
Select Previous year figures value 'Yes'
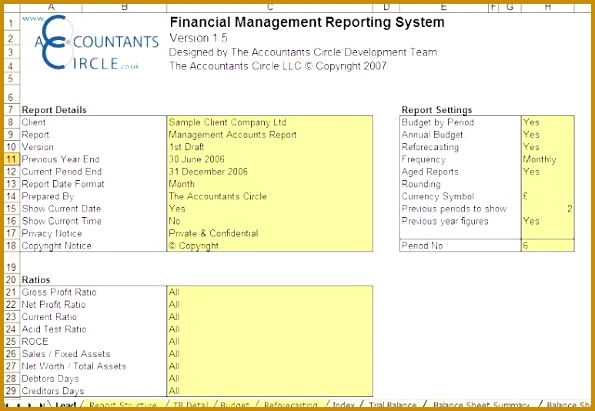coord(548,221)
